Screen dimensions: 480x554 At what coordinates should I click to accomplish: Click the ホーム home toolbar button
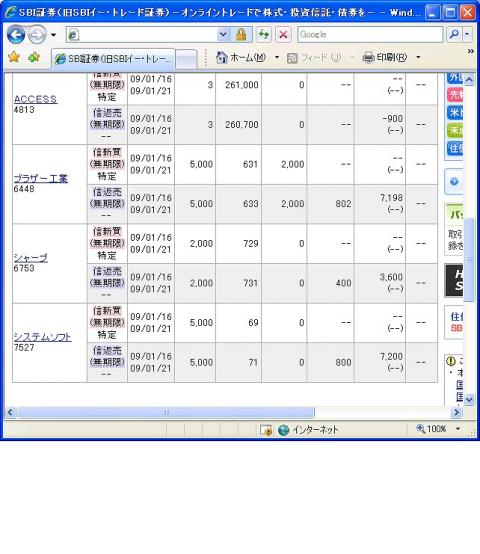click(241, 57)
